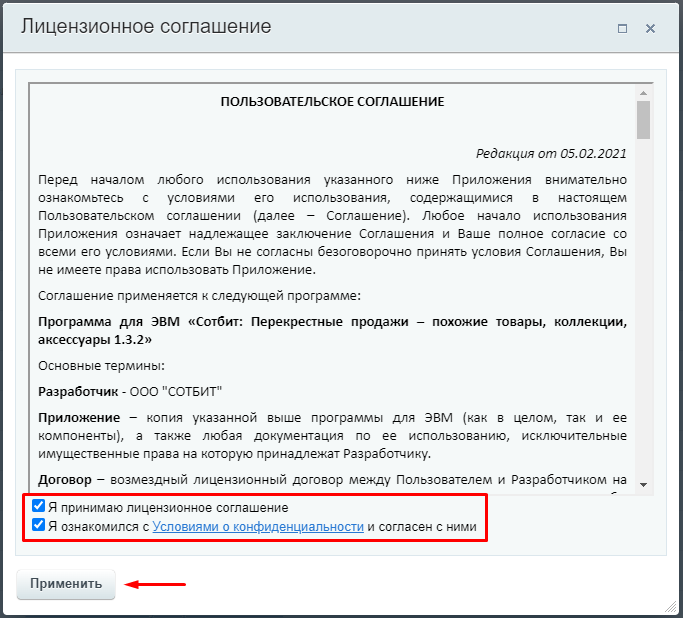This screenshot has height=618, width=683.
Task: Click the scrollbar up arrow
Action: [x=643, y=93]
